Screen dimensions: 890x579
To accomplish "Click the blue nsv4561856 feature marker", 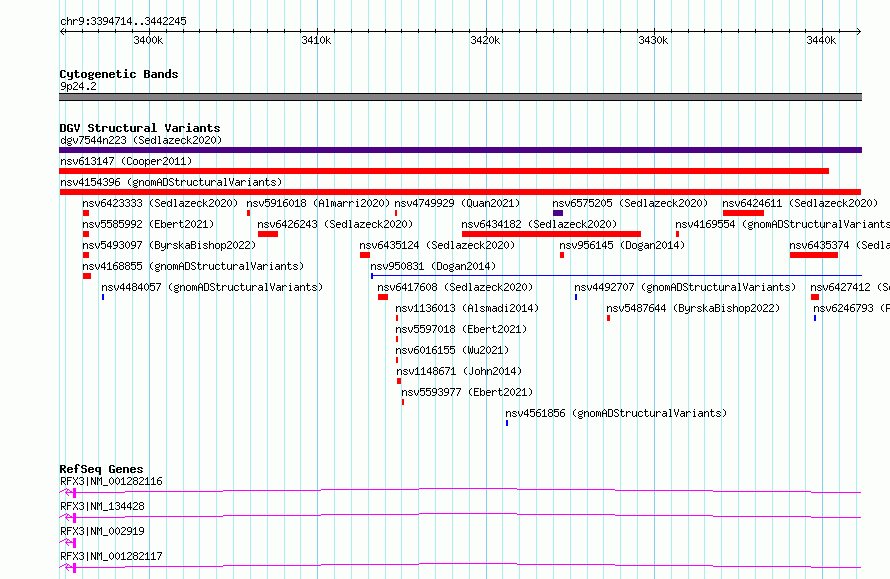I will [507, 423].
